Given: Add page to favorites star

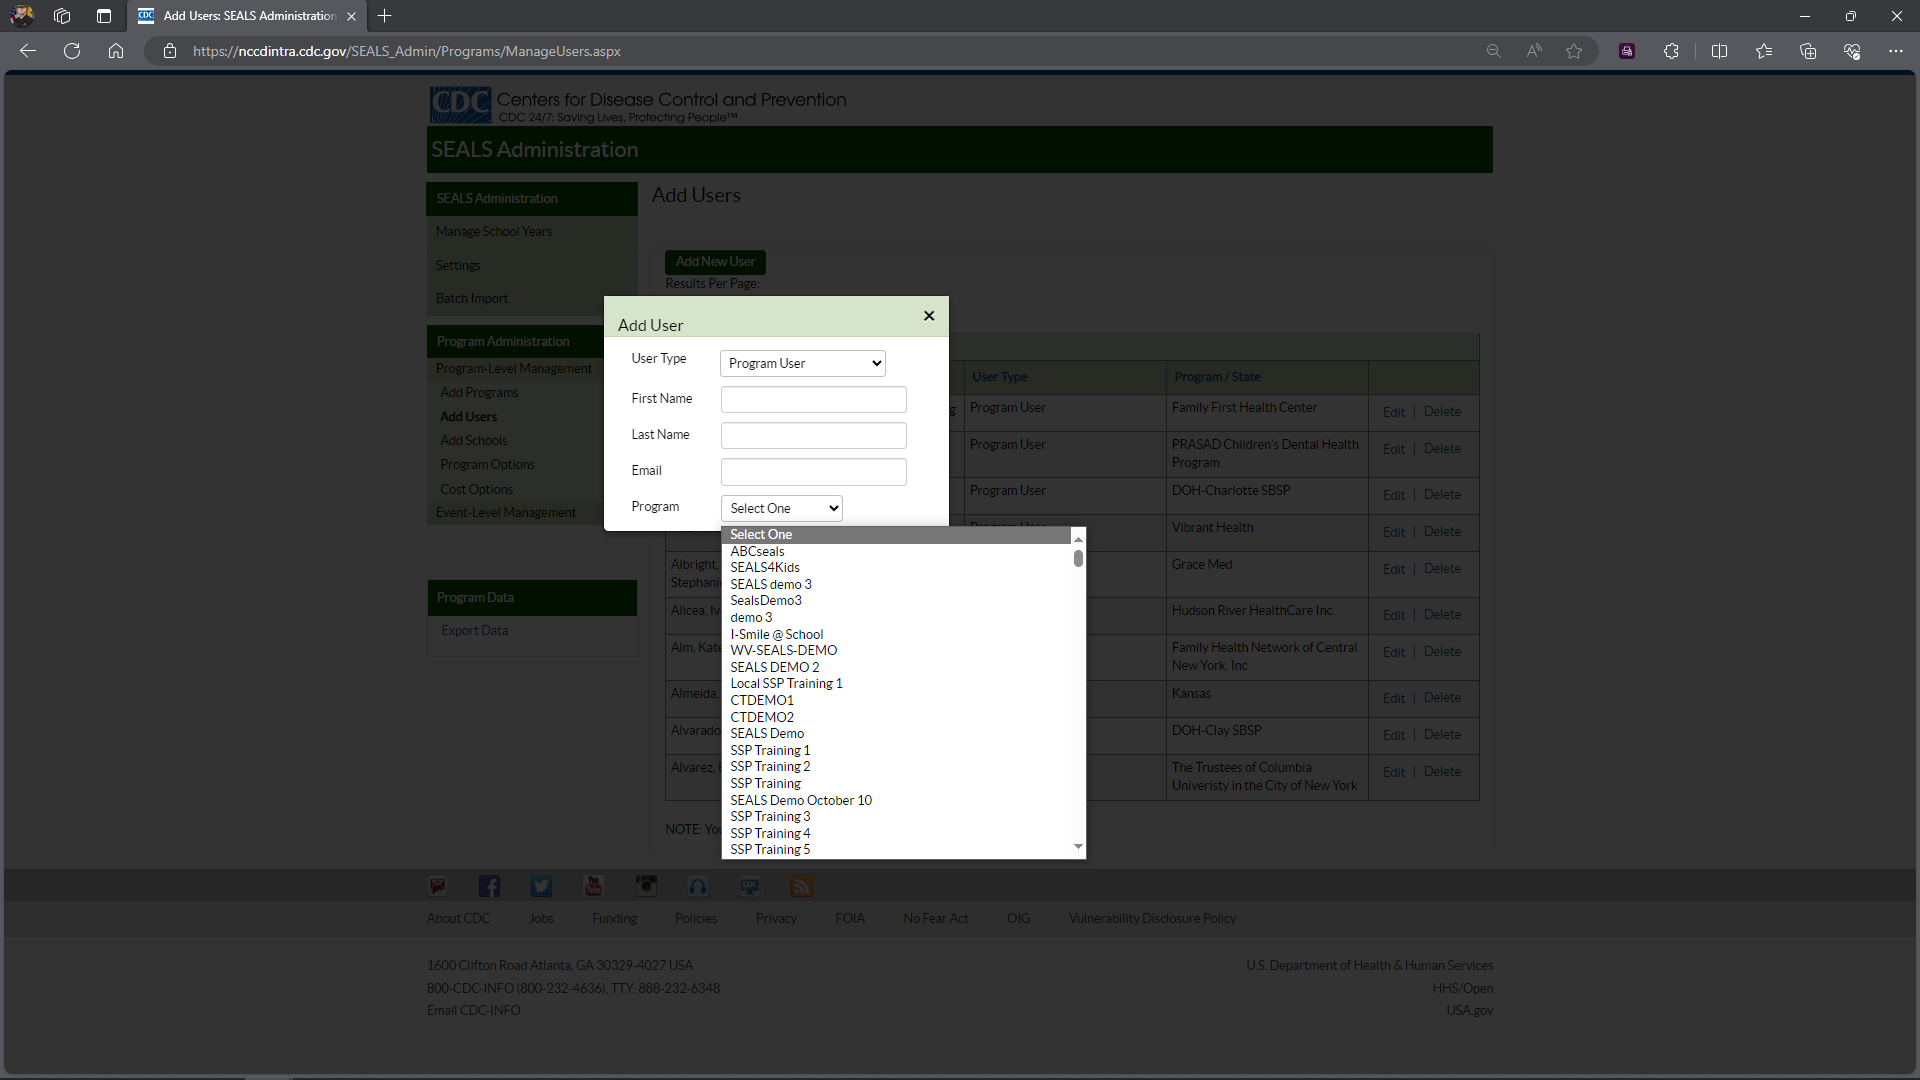Looking at the screenshot, I should coord(1574,51).
